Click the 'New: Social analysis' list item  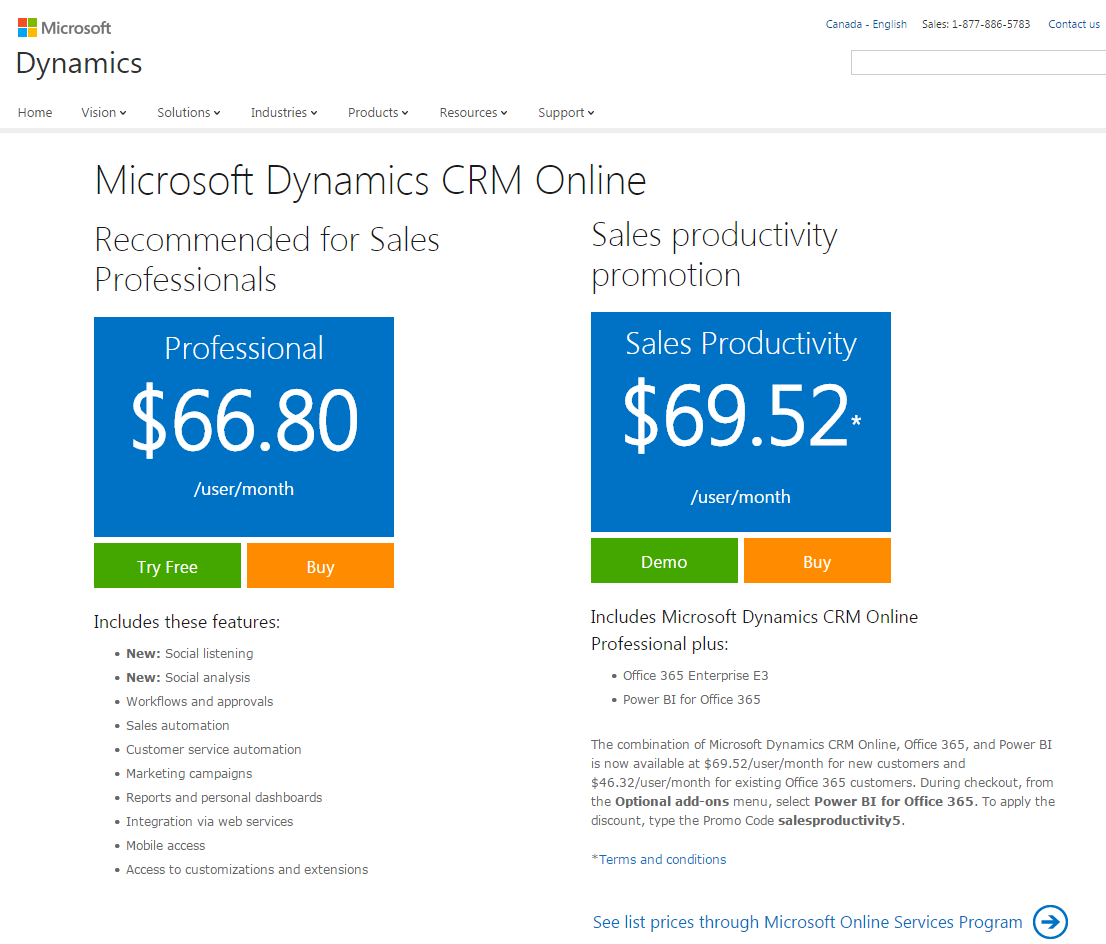(x=188, y=677)
